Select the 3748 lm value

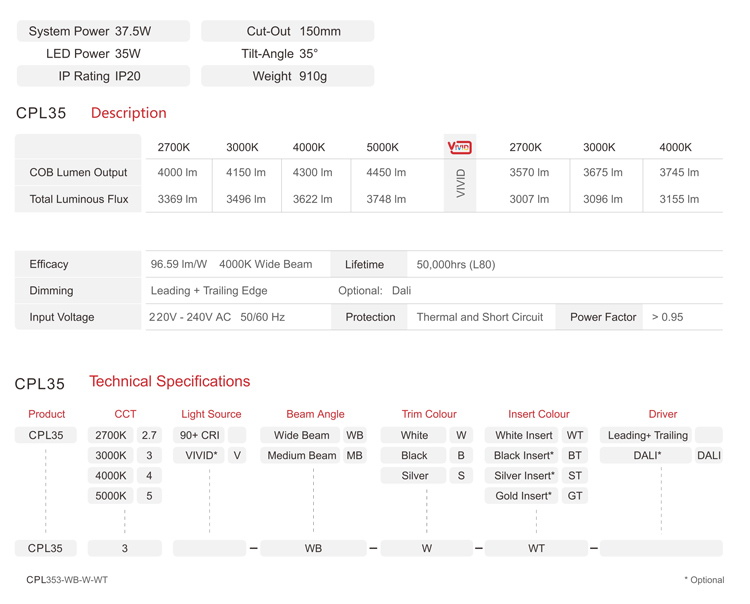pos(386,199)
